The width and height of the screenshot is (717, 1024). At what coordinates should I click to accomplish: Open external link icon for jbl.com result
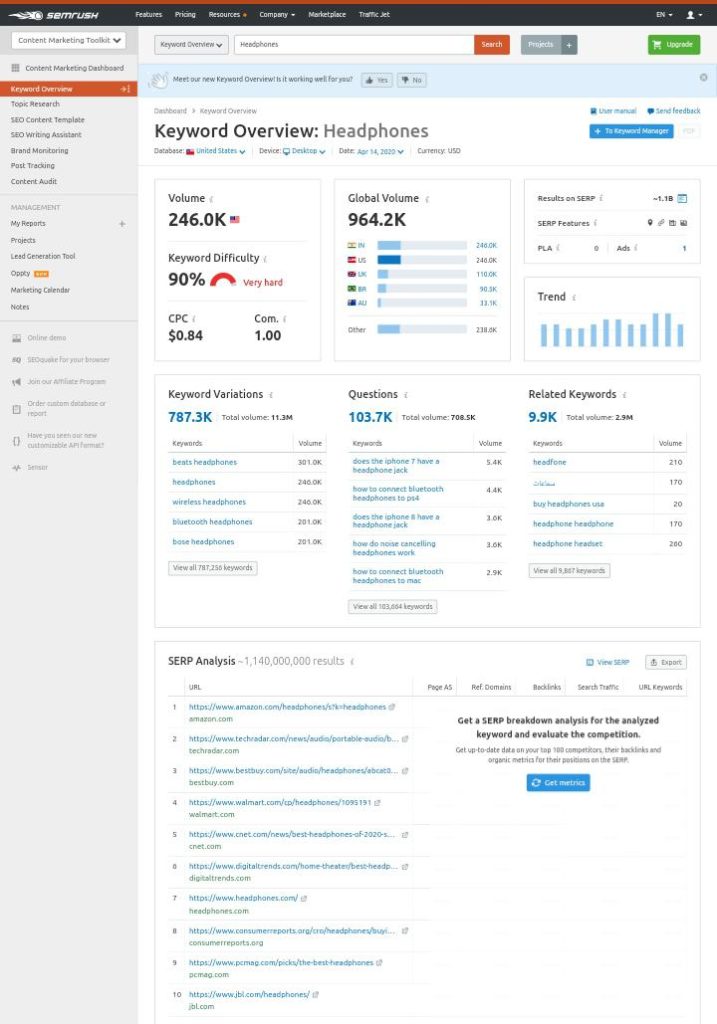[x=315, y=995]
